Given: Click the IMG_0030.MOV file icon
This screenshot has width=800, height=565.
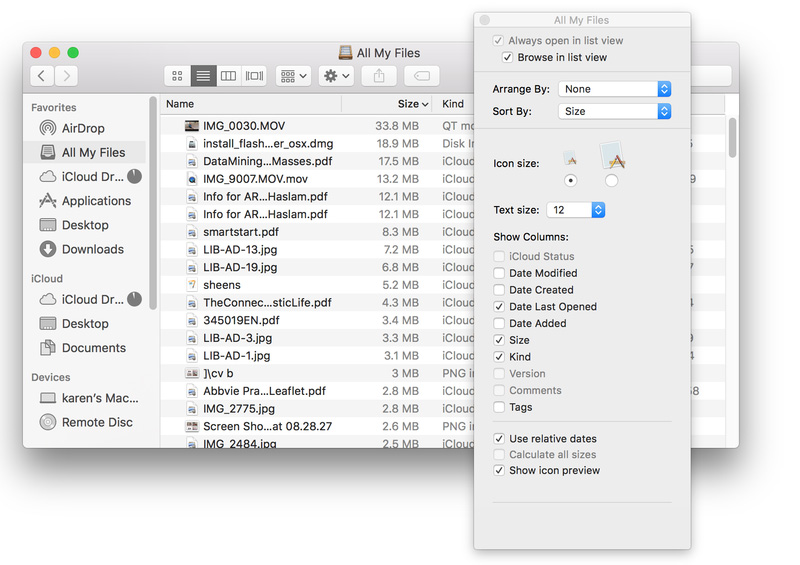Looking at the screenshot, I should [x=192, y=126].
